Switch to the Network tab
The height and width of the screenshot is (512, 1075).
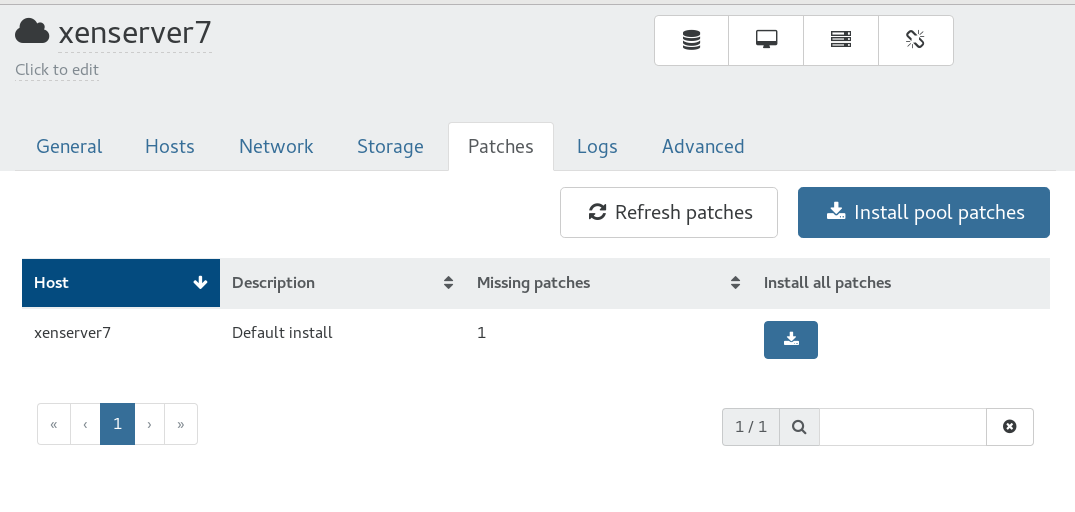tap(276, 147)
